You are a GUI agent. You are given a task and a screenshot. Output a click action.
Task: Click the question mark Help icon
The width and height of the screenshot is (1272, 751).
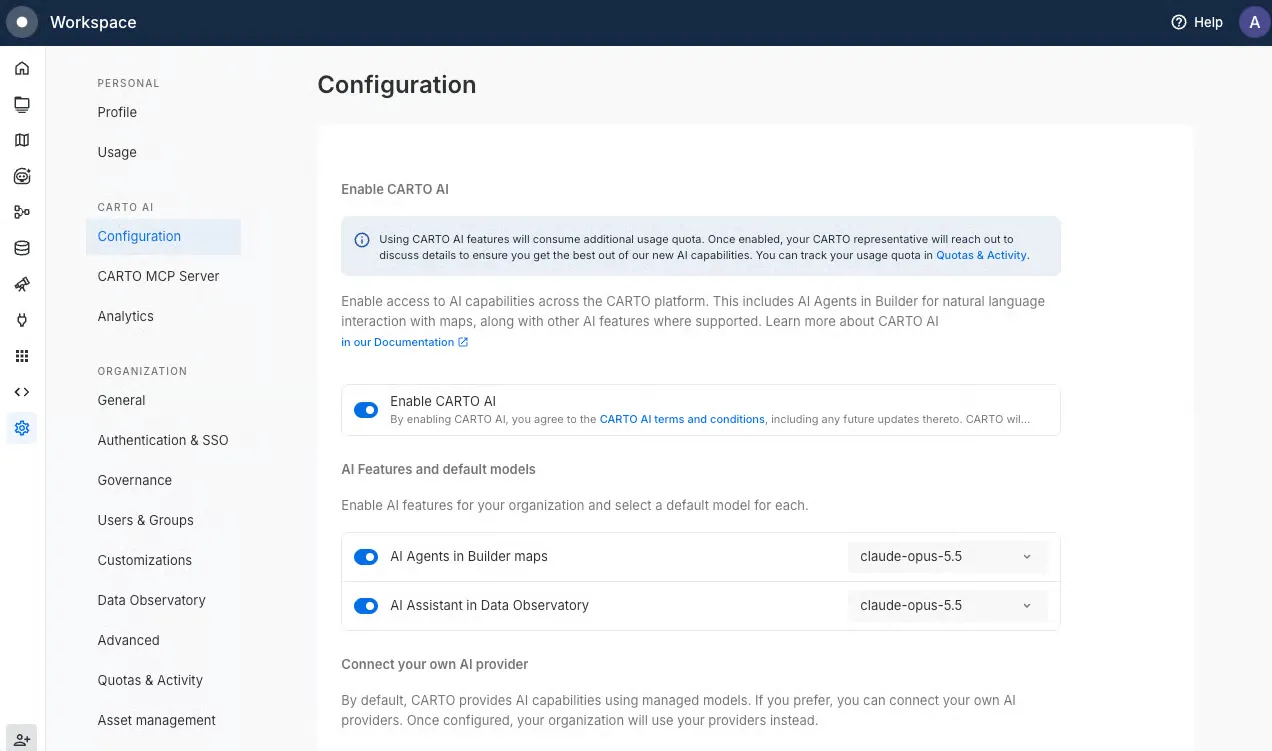click(x=1179, y=22)
